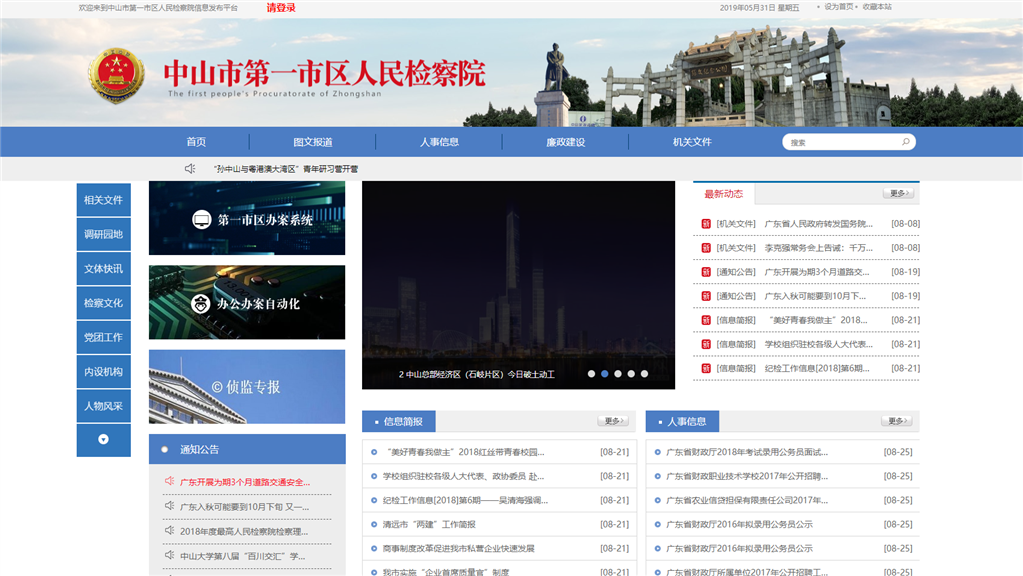1023x576 pixels.
Task: Click the speaker icon beside the news ticker
Action: coord(190,168)
